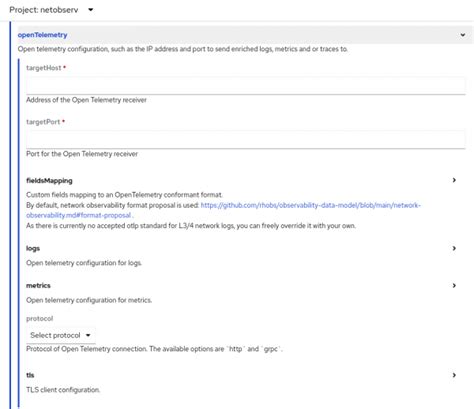Click the logs heading text
The height and width of the screenshot is (409, 474).
pos(33,248)
